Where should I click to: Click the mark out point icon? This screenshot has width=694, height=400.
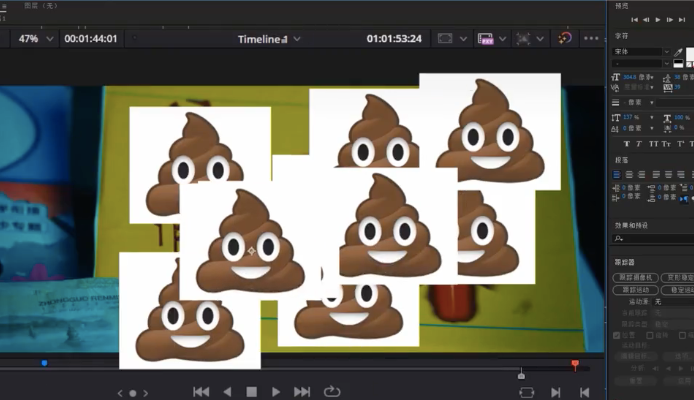pyautogui.click(x=584, y=392)
